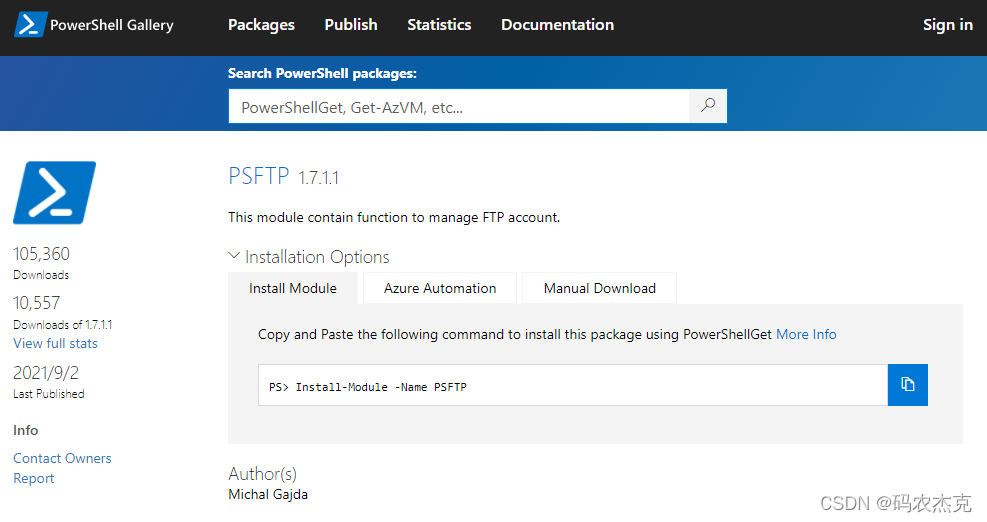Click the PSFTP package title
987x522 pixels.
click(259, 176)
